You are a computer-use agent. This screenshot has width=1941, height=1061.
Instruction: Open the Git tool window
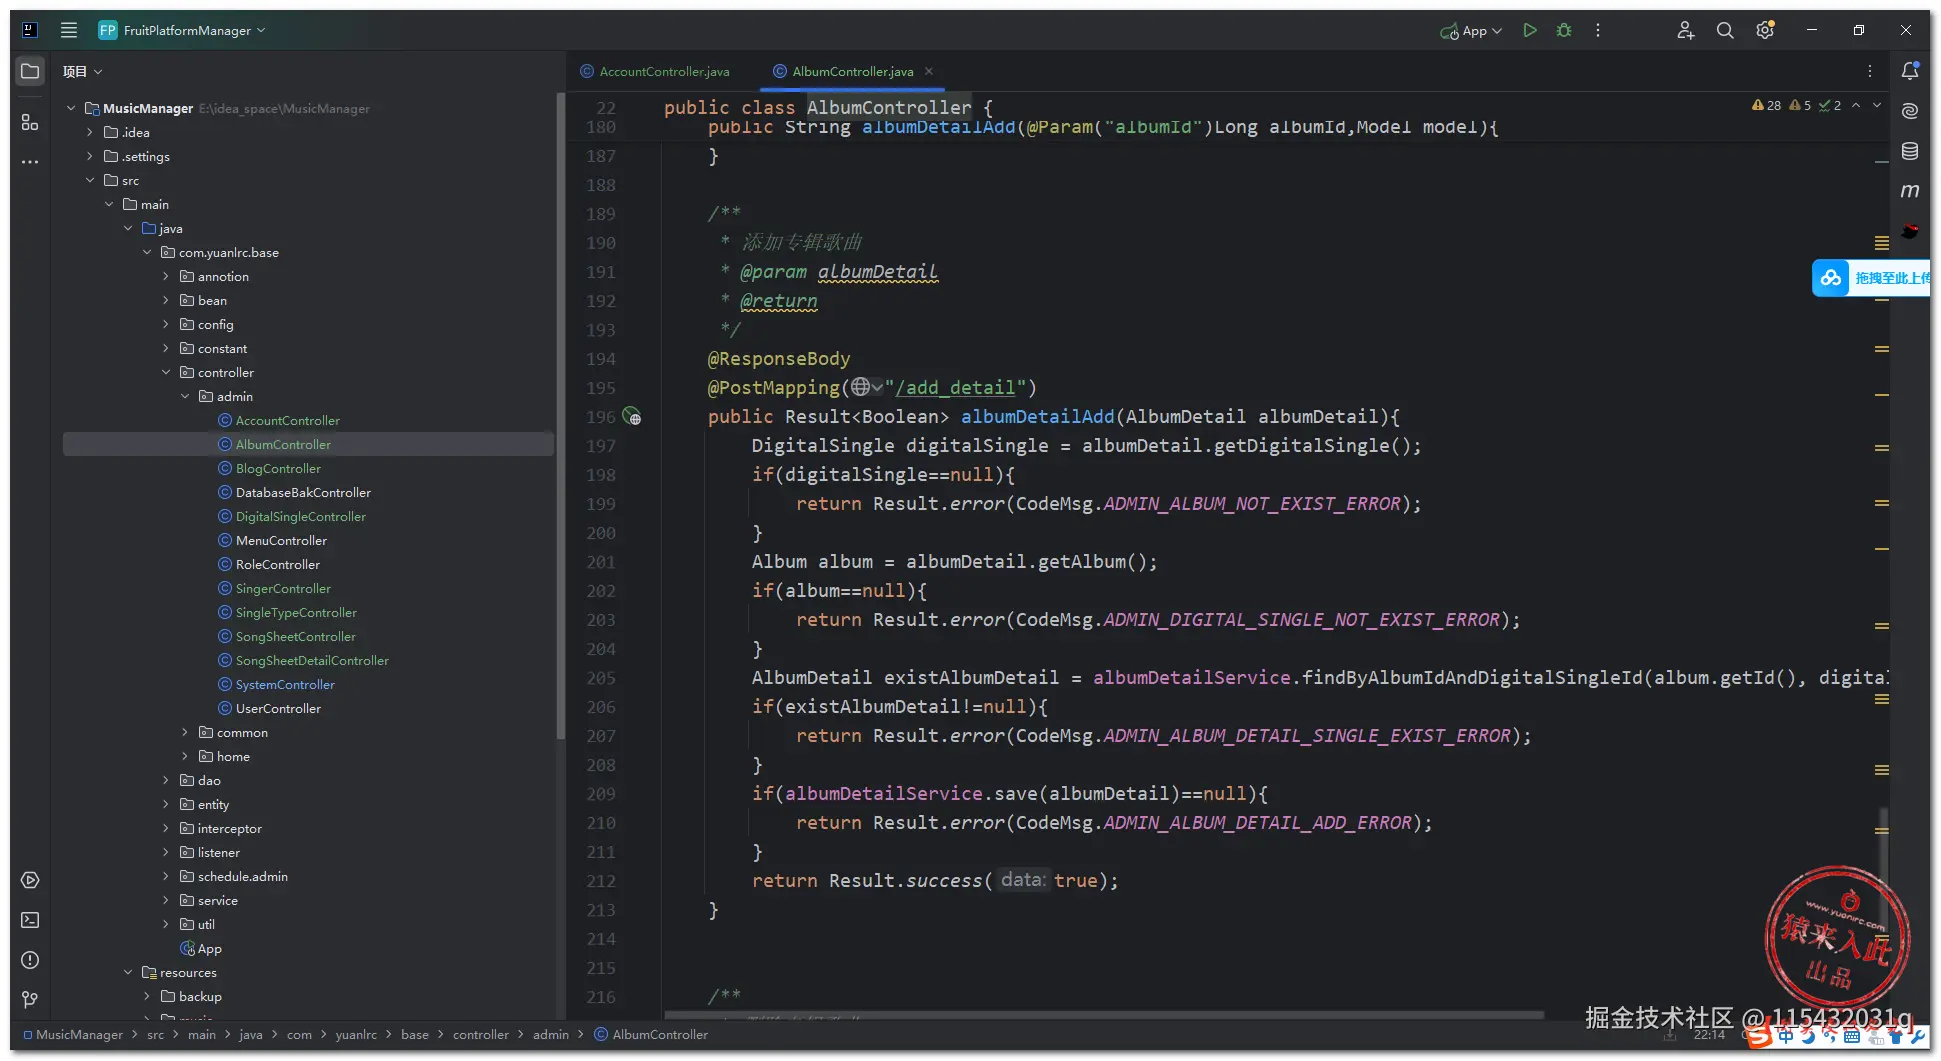click(x=30, y=1000)
